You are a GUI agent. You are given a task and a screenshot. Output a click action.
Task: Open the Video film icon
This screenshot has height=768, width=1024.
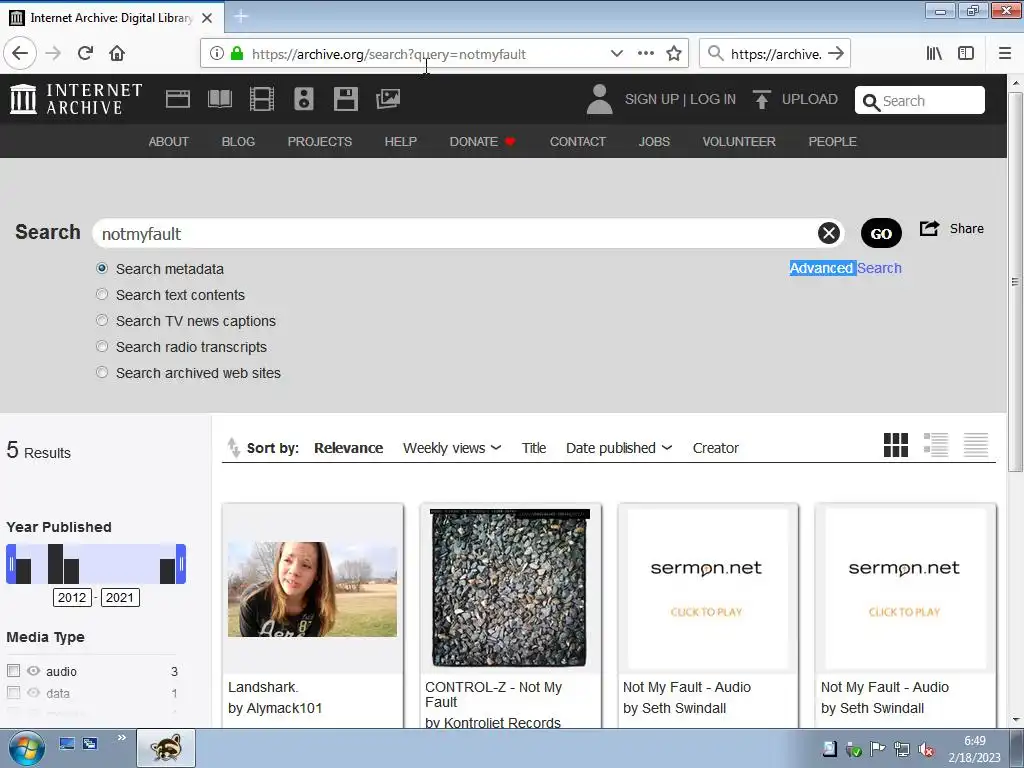click(x=262, y=99)
